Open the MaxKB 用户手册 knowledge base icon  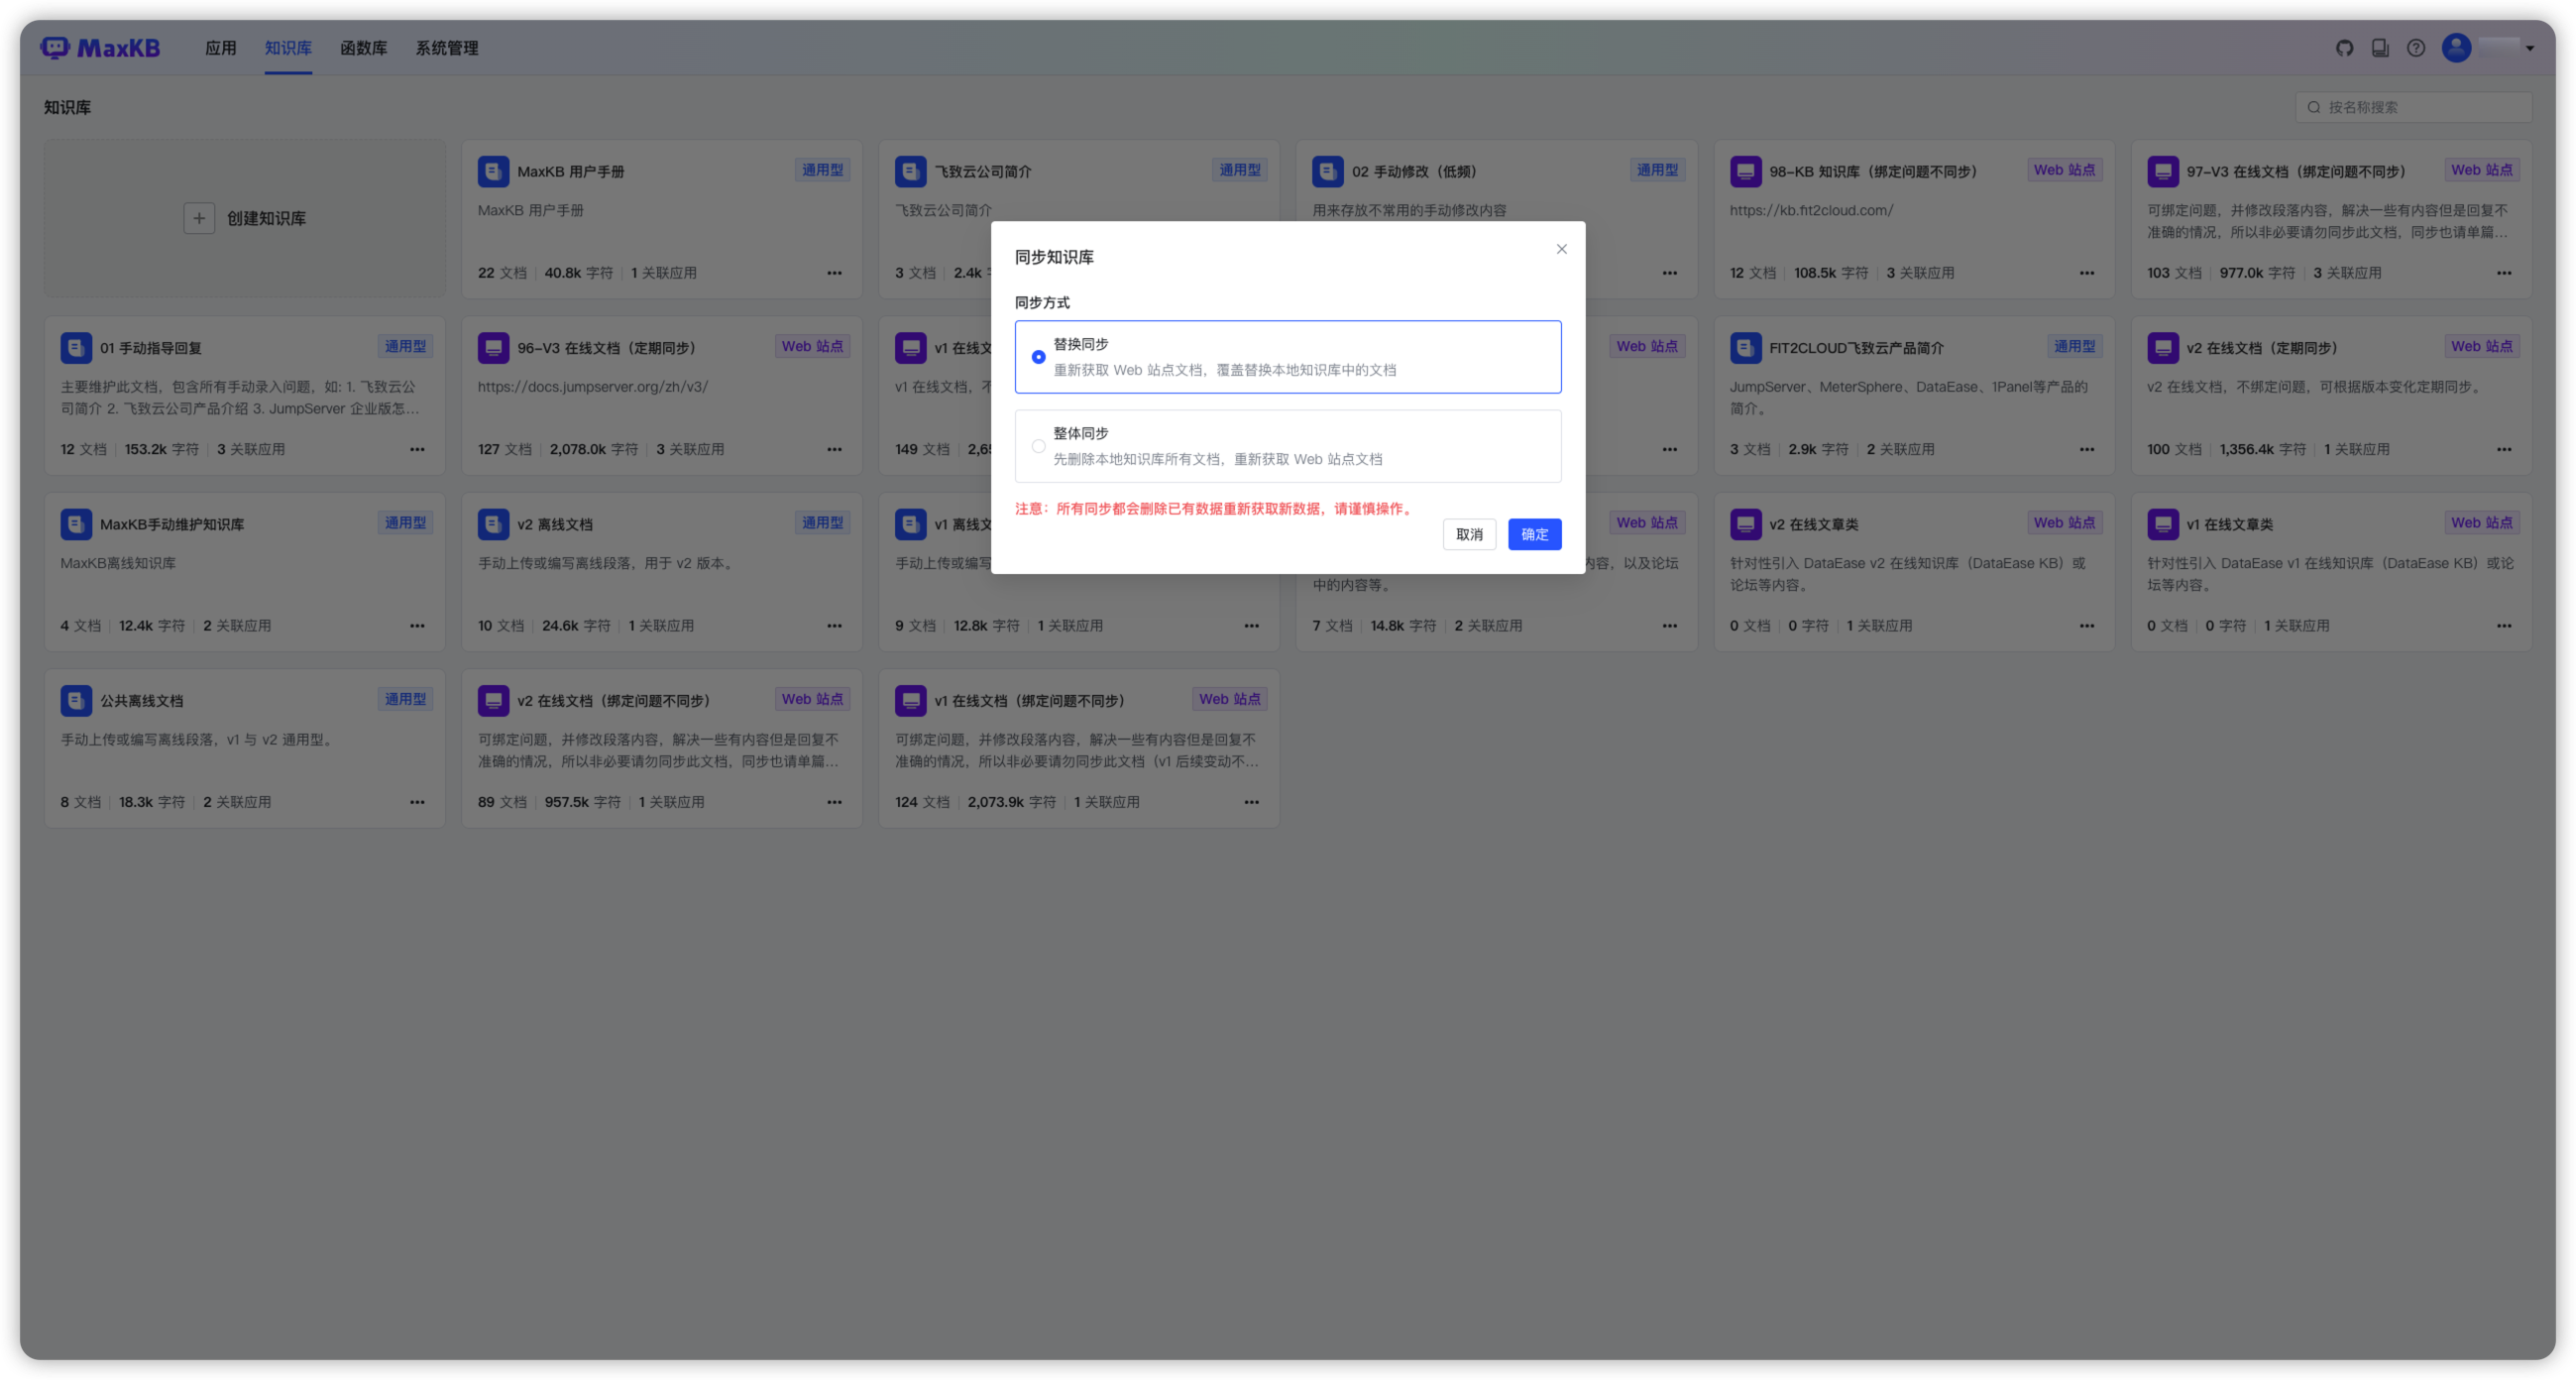point(493,171)
